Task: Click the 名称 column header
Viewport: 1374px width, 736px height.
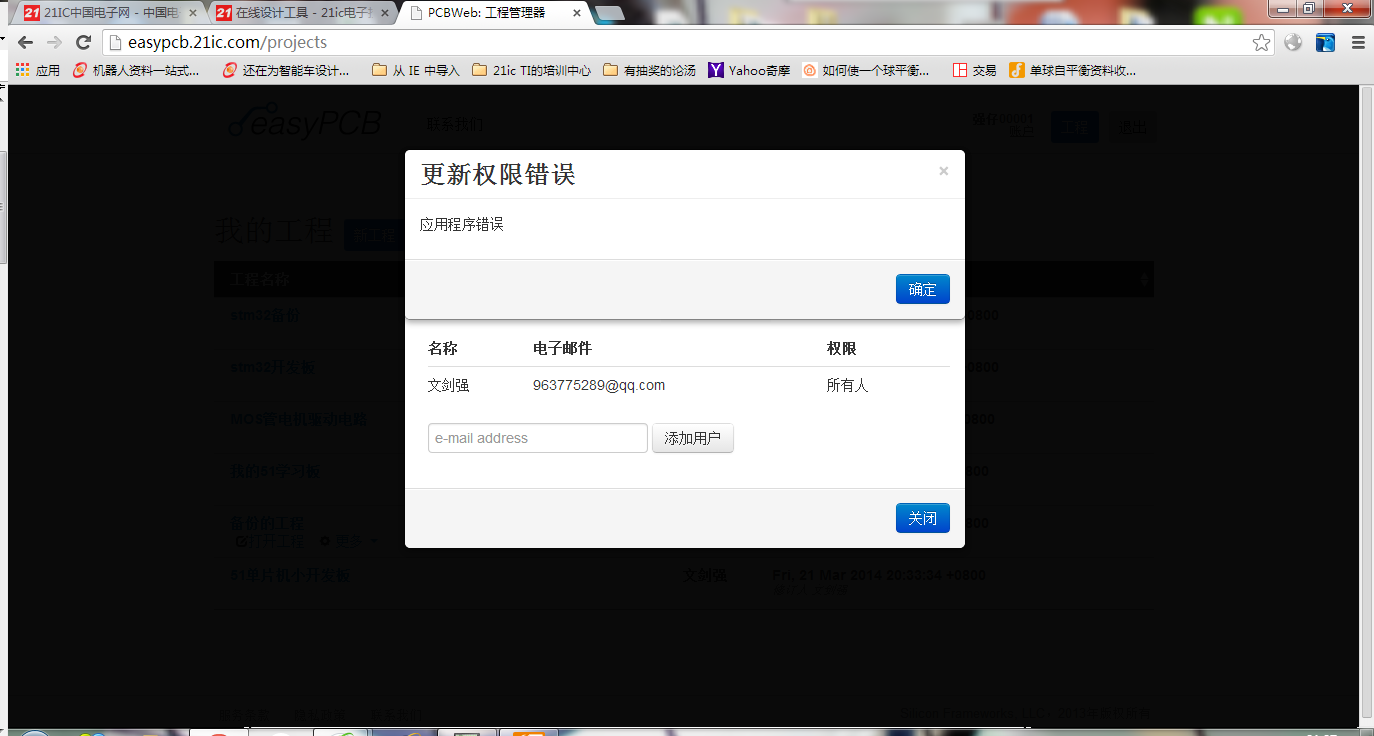Action: [443, 348]
